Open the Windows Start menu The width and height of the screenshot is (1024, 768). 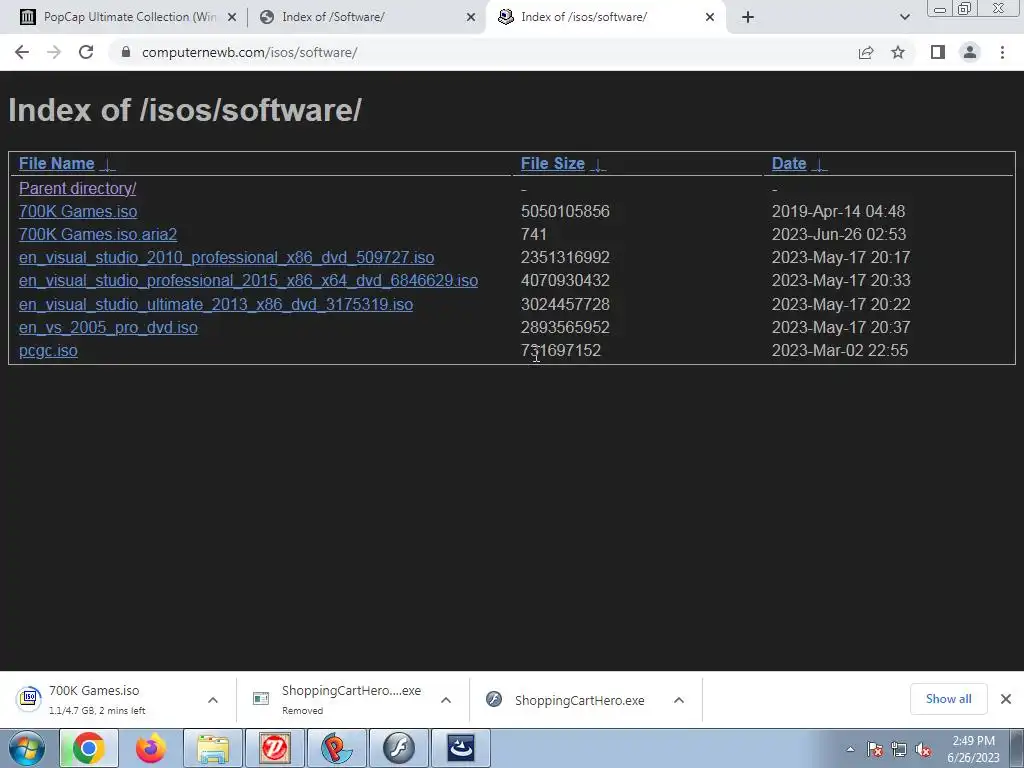27,748
